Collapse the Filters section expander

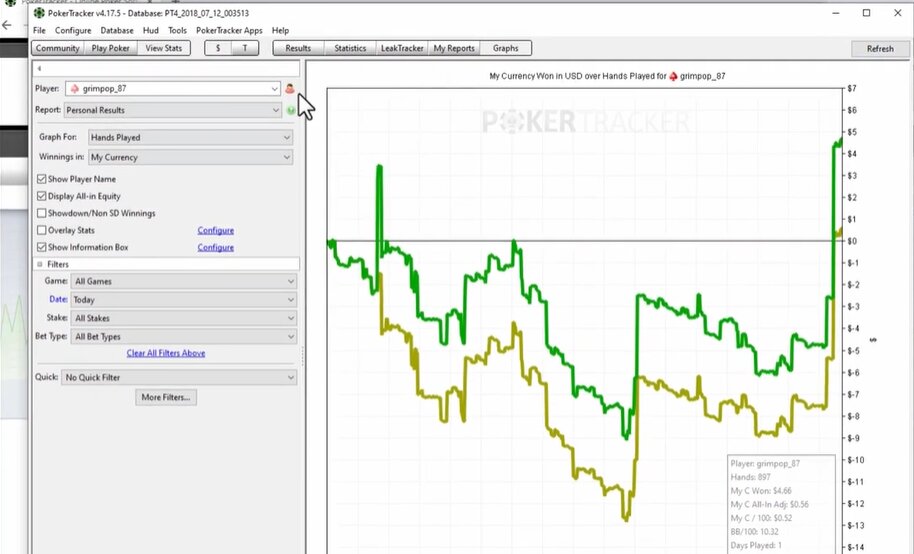point(40,264)
